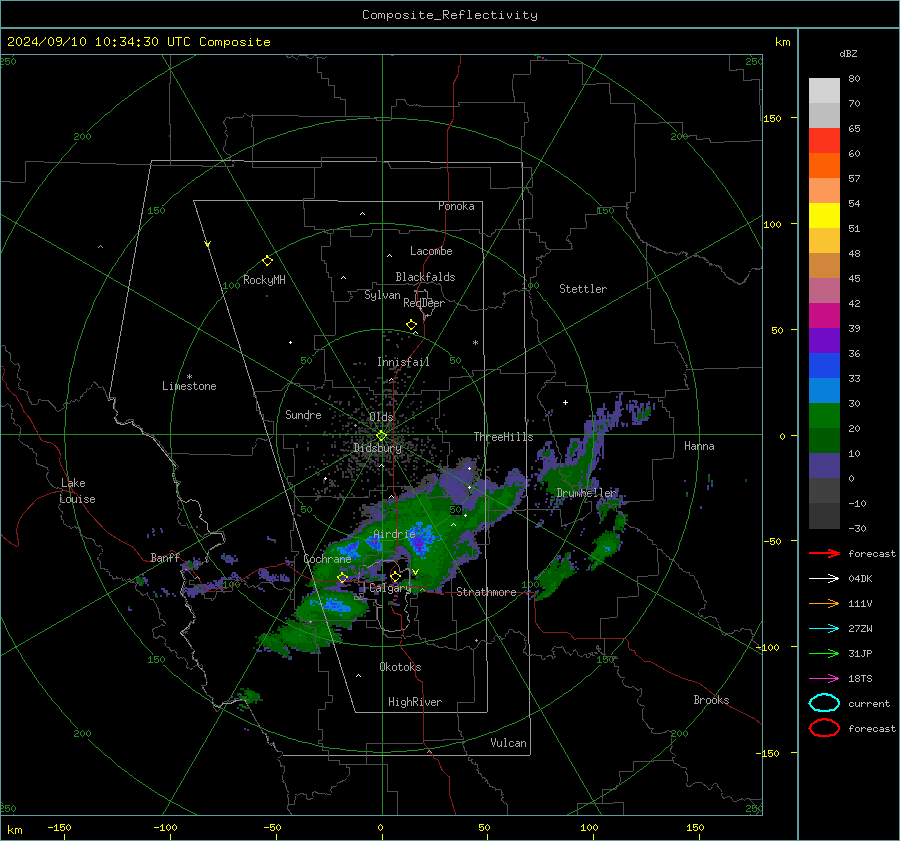Screen dimensions: 900x841
Task: Select the bright yellow 51-54 dBZ swatch
Action: coord(824,215)
